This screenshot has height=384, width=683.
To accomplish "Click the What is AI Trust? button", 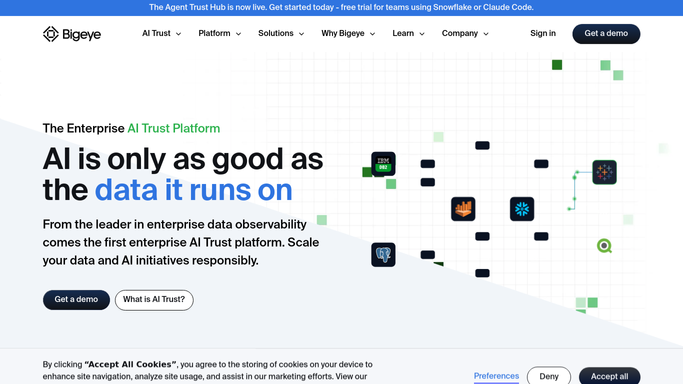I will point(154,300).
